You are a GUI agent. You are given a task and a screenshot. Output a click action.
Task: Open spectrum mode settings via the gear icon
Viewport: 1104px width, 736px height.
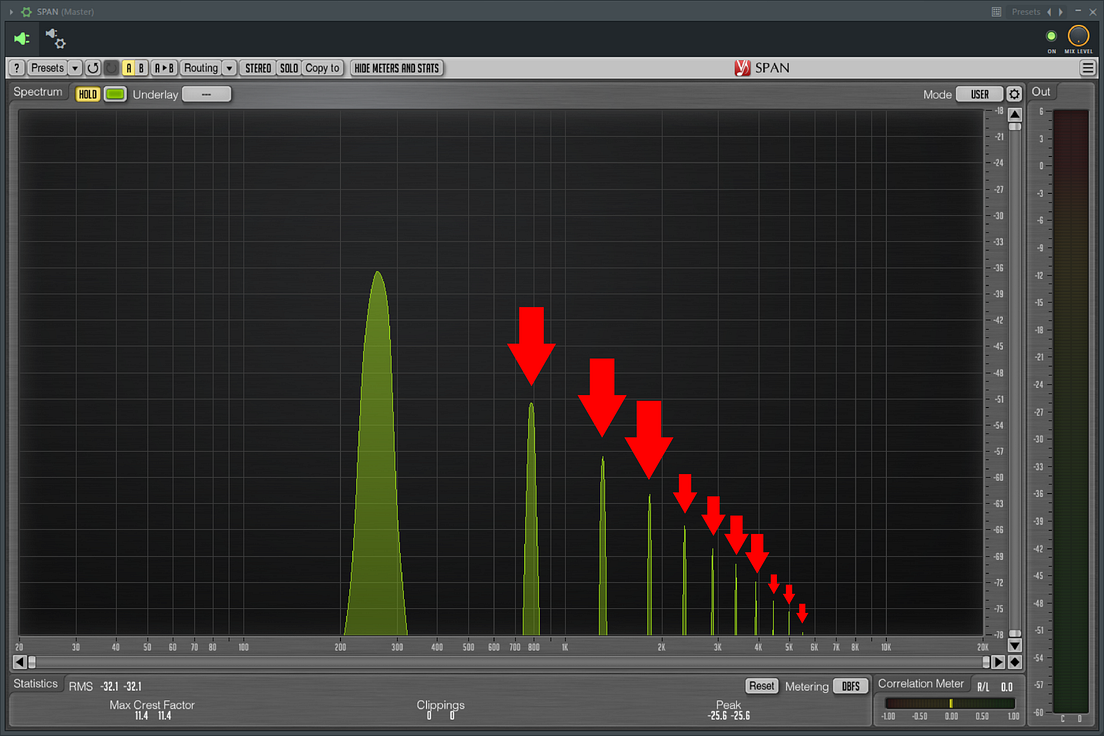pos(1014,92)
